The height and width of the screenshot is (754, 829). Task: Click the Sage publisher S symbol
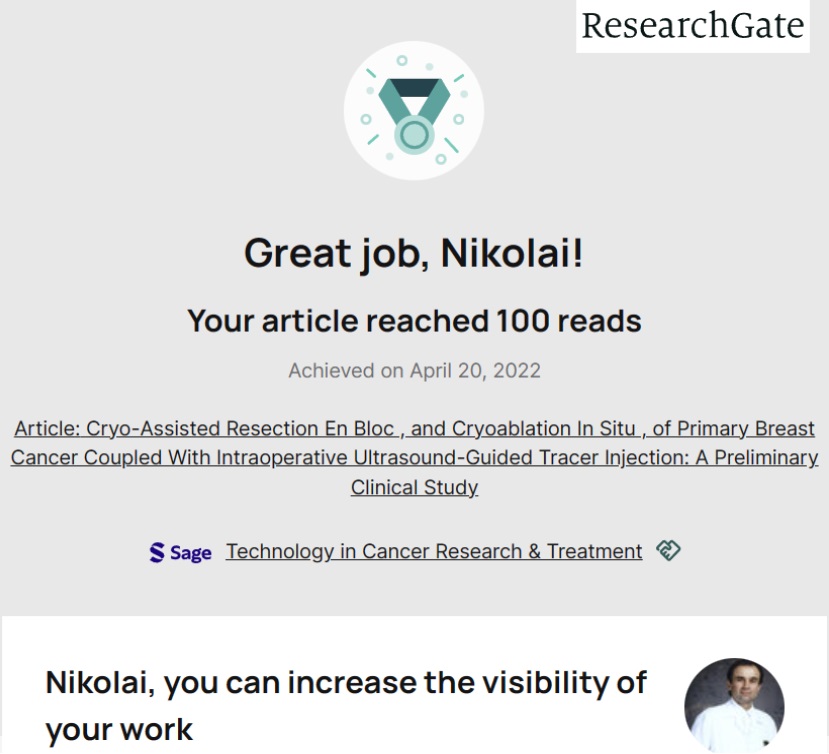click(x=157, y=552)
